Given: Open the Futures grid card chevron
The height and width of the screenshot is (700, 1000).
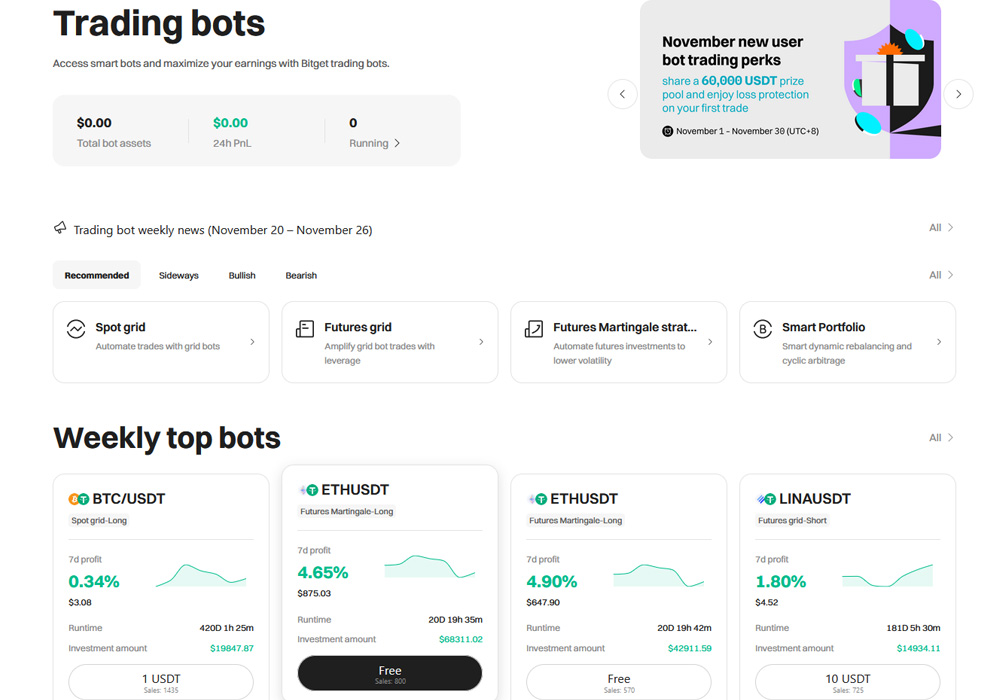Looking at the screenshot, I should 482,342.
